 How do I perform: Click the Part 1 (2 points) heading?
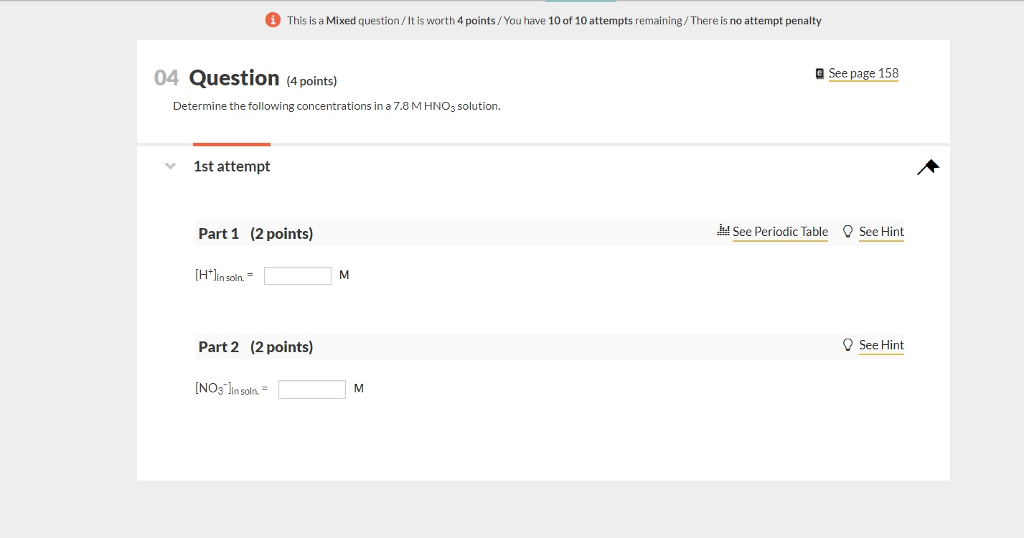coord(255,234)
